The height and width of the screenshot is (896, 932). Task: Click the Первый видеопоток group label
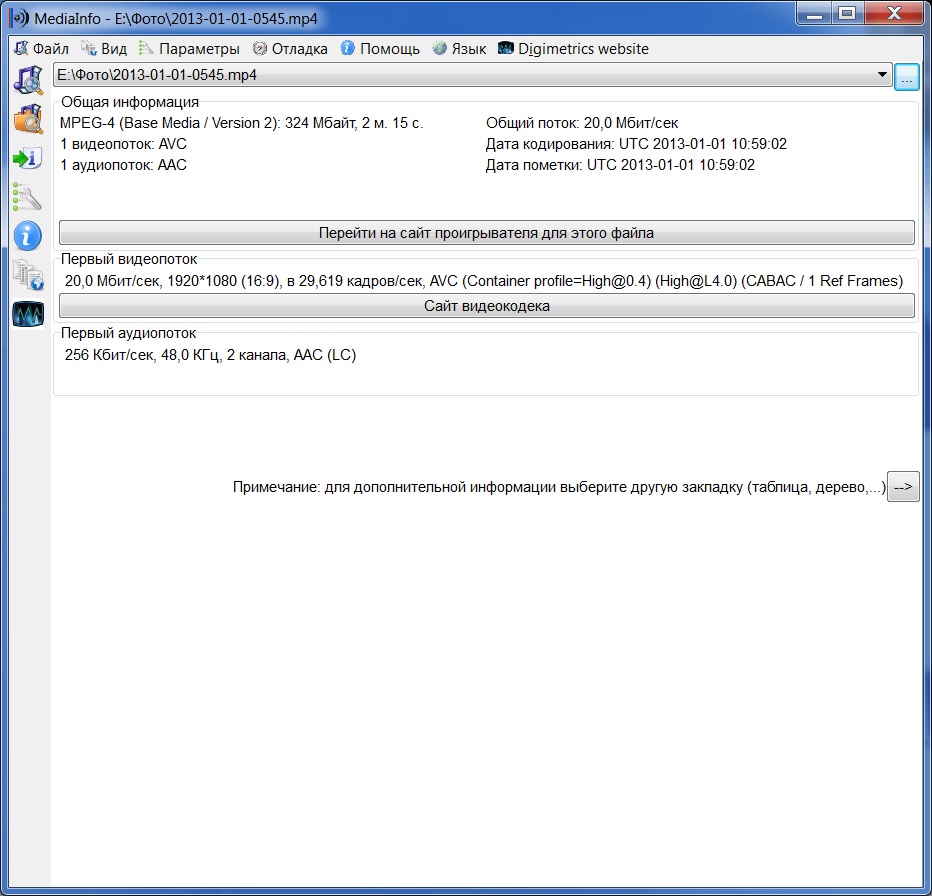point(129,259)
